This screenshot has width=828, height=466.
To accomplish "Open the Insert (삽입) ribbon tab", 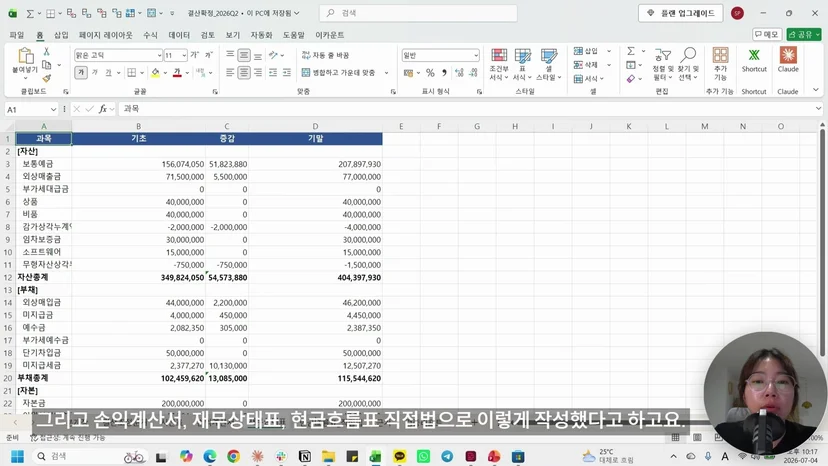I will (61, 35).
